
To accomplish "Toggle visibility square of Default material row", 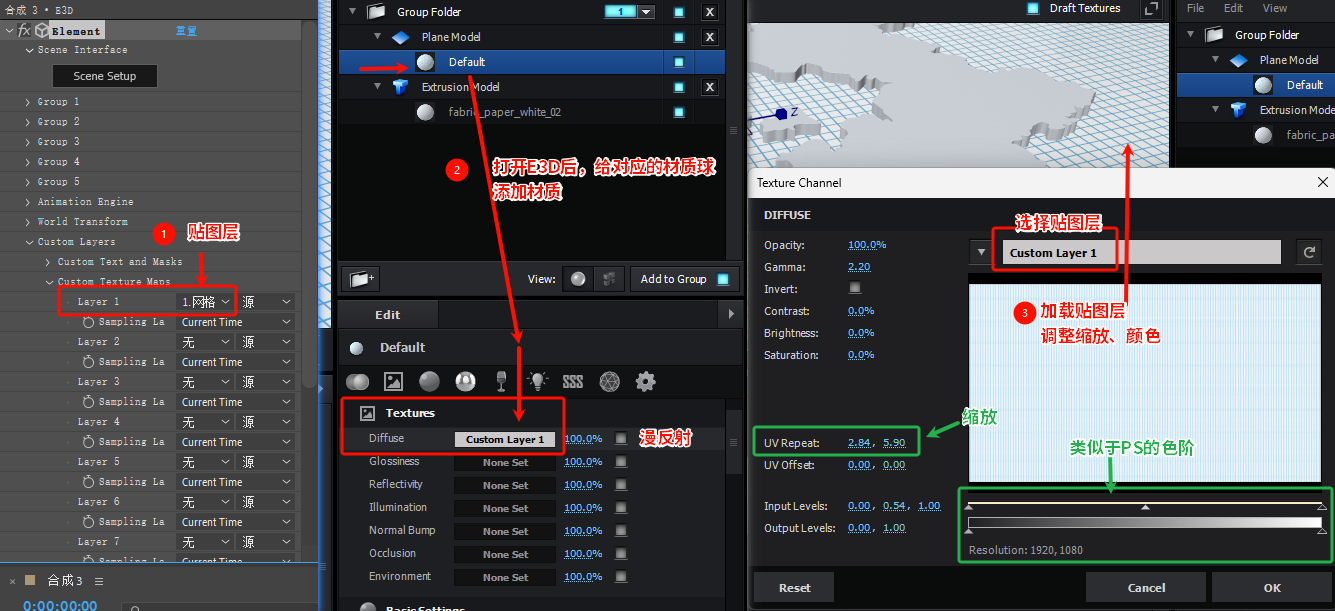I will pyautogui.click(x=679, y=62).
